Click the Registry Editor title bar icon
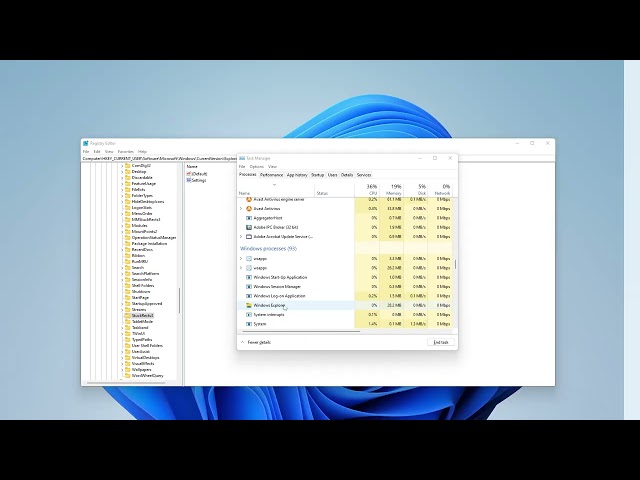 click(86, 143)
